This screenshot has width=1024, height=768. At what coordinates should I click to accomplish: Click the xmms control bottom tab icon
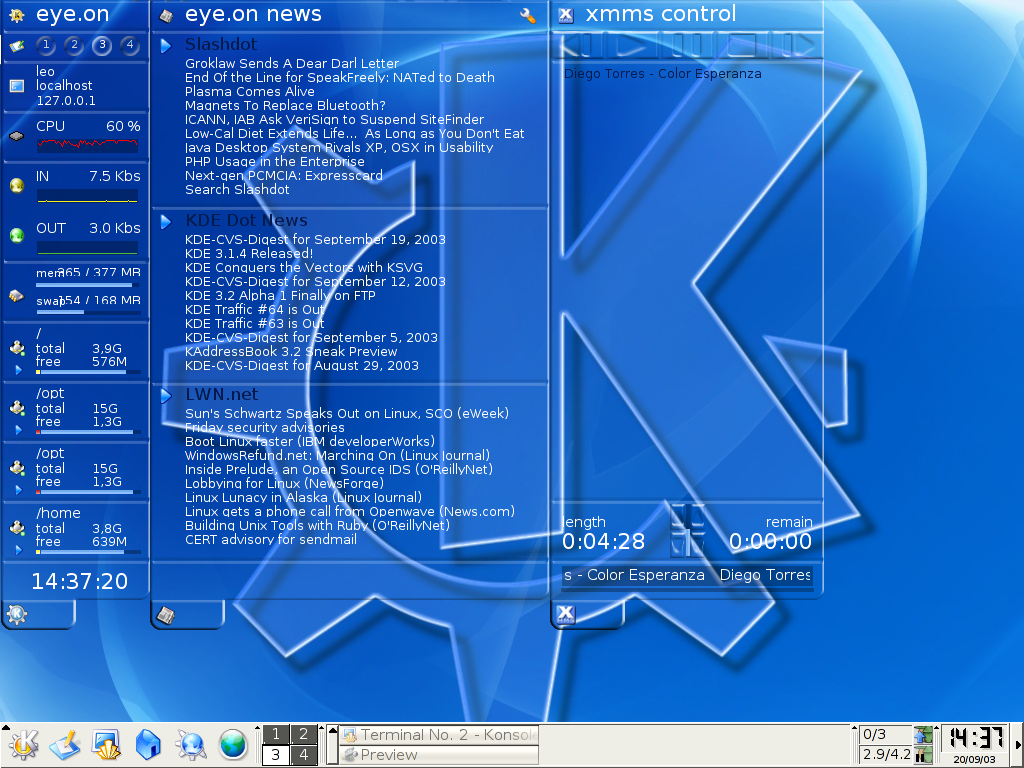(566, 614)
